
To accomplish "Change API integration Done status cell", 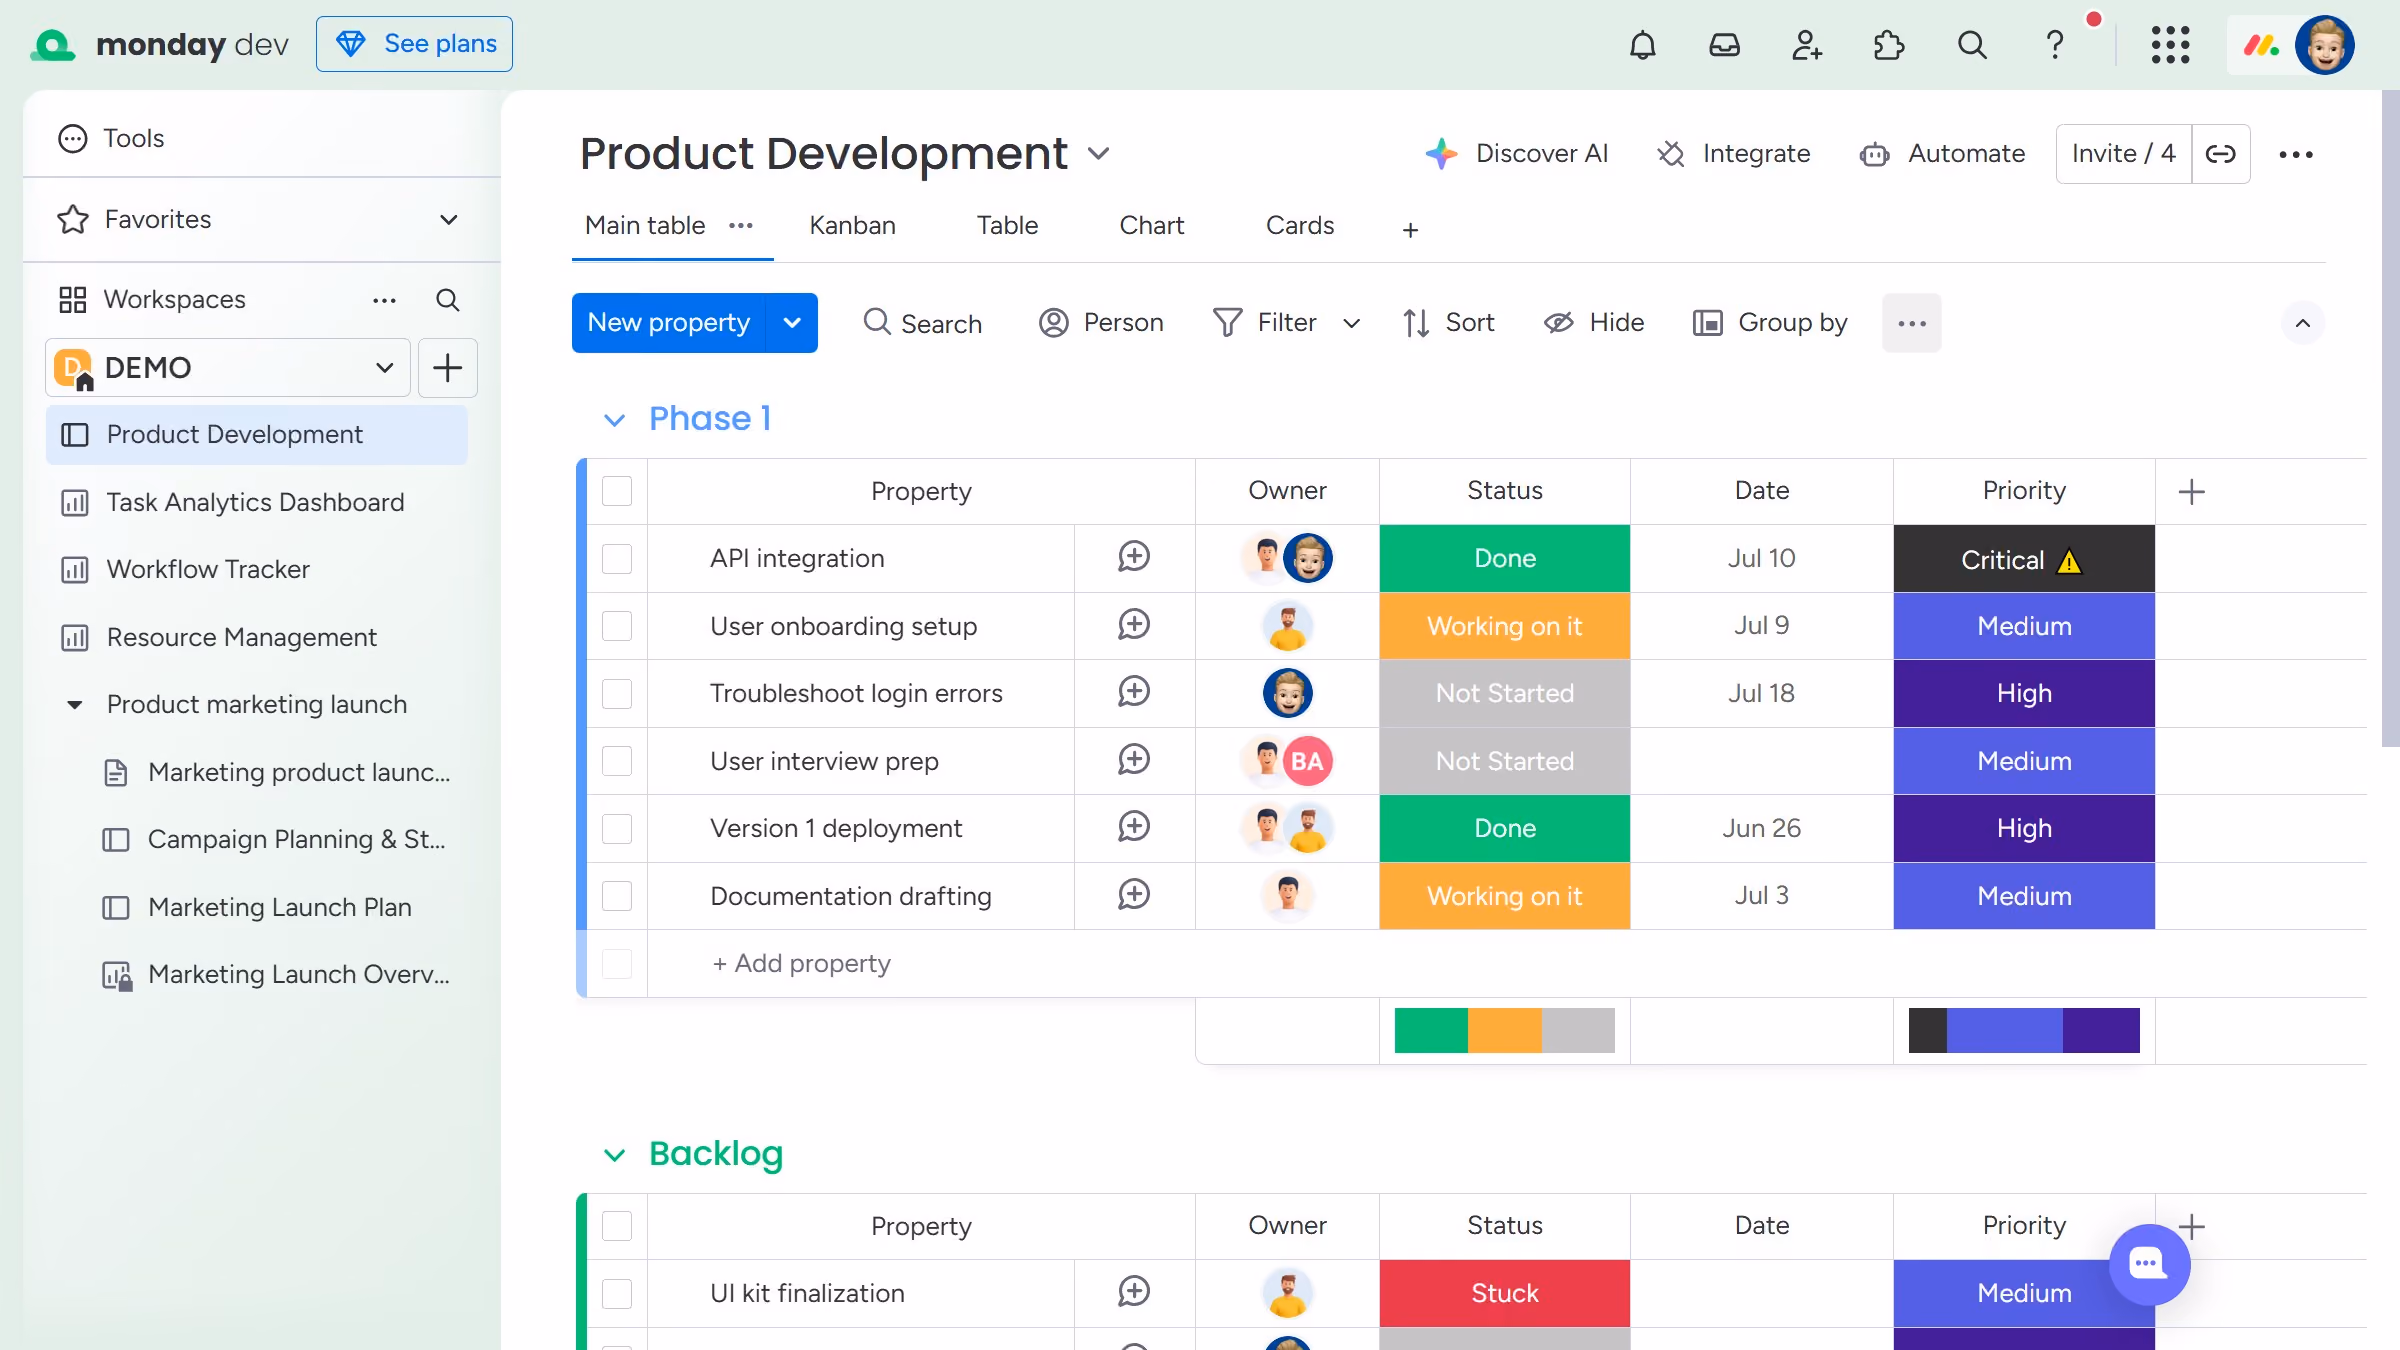I will coord(1504,559).
